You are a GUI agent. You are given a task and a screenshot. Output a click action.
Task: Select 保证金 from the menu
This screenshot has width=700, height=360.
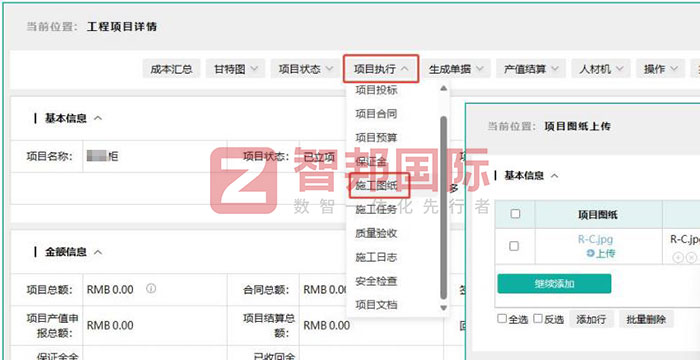point(371,162)
